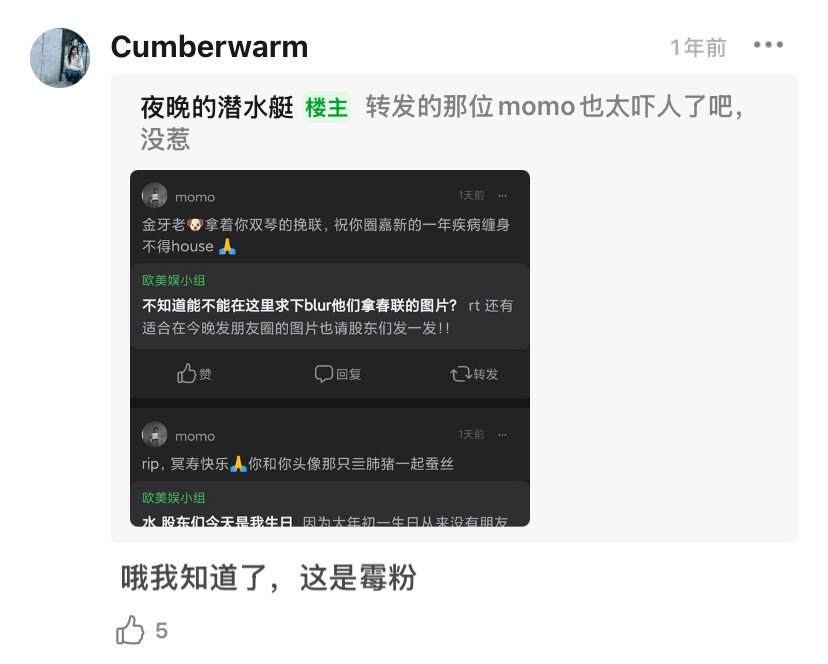
Task: Click the quoted text 转发的那位momo
Action: click(x=470, y=107)
